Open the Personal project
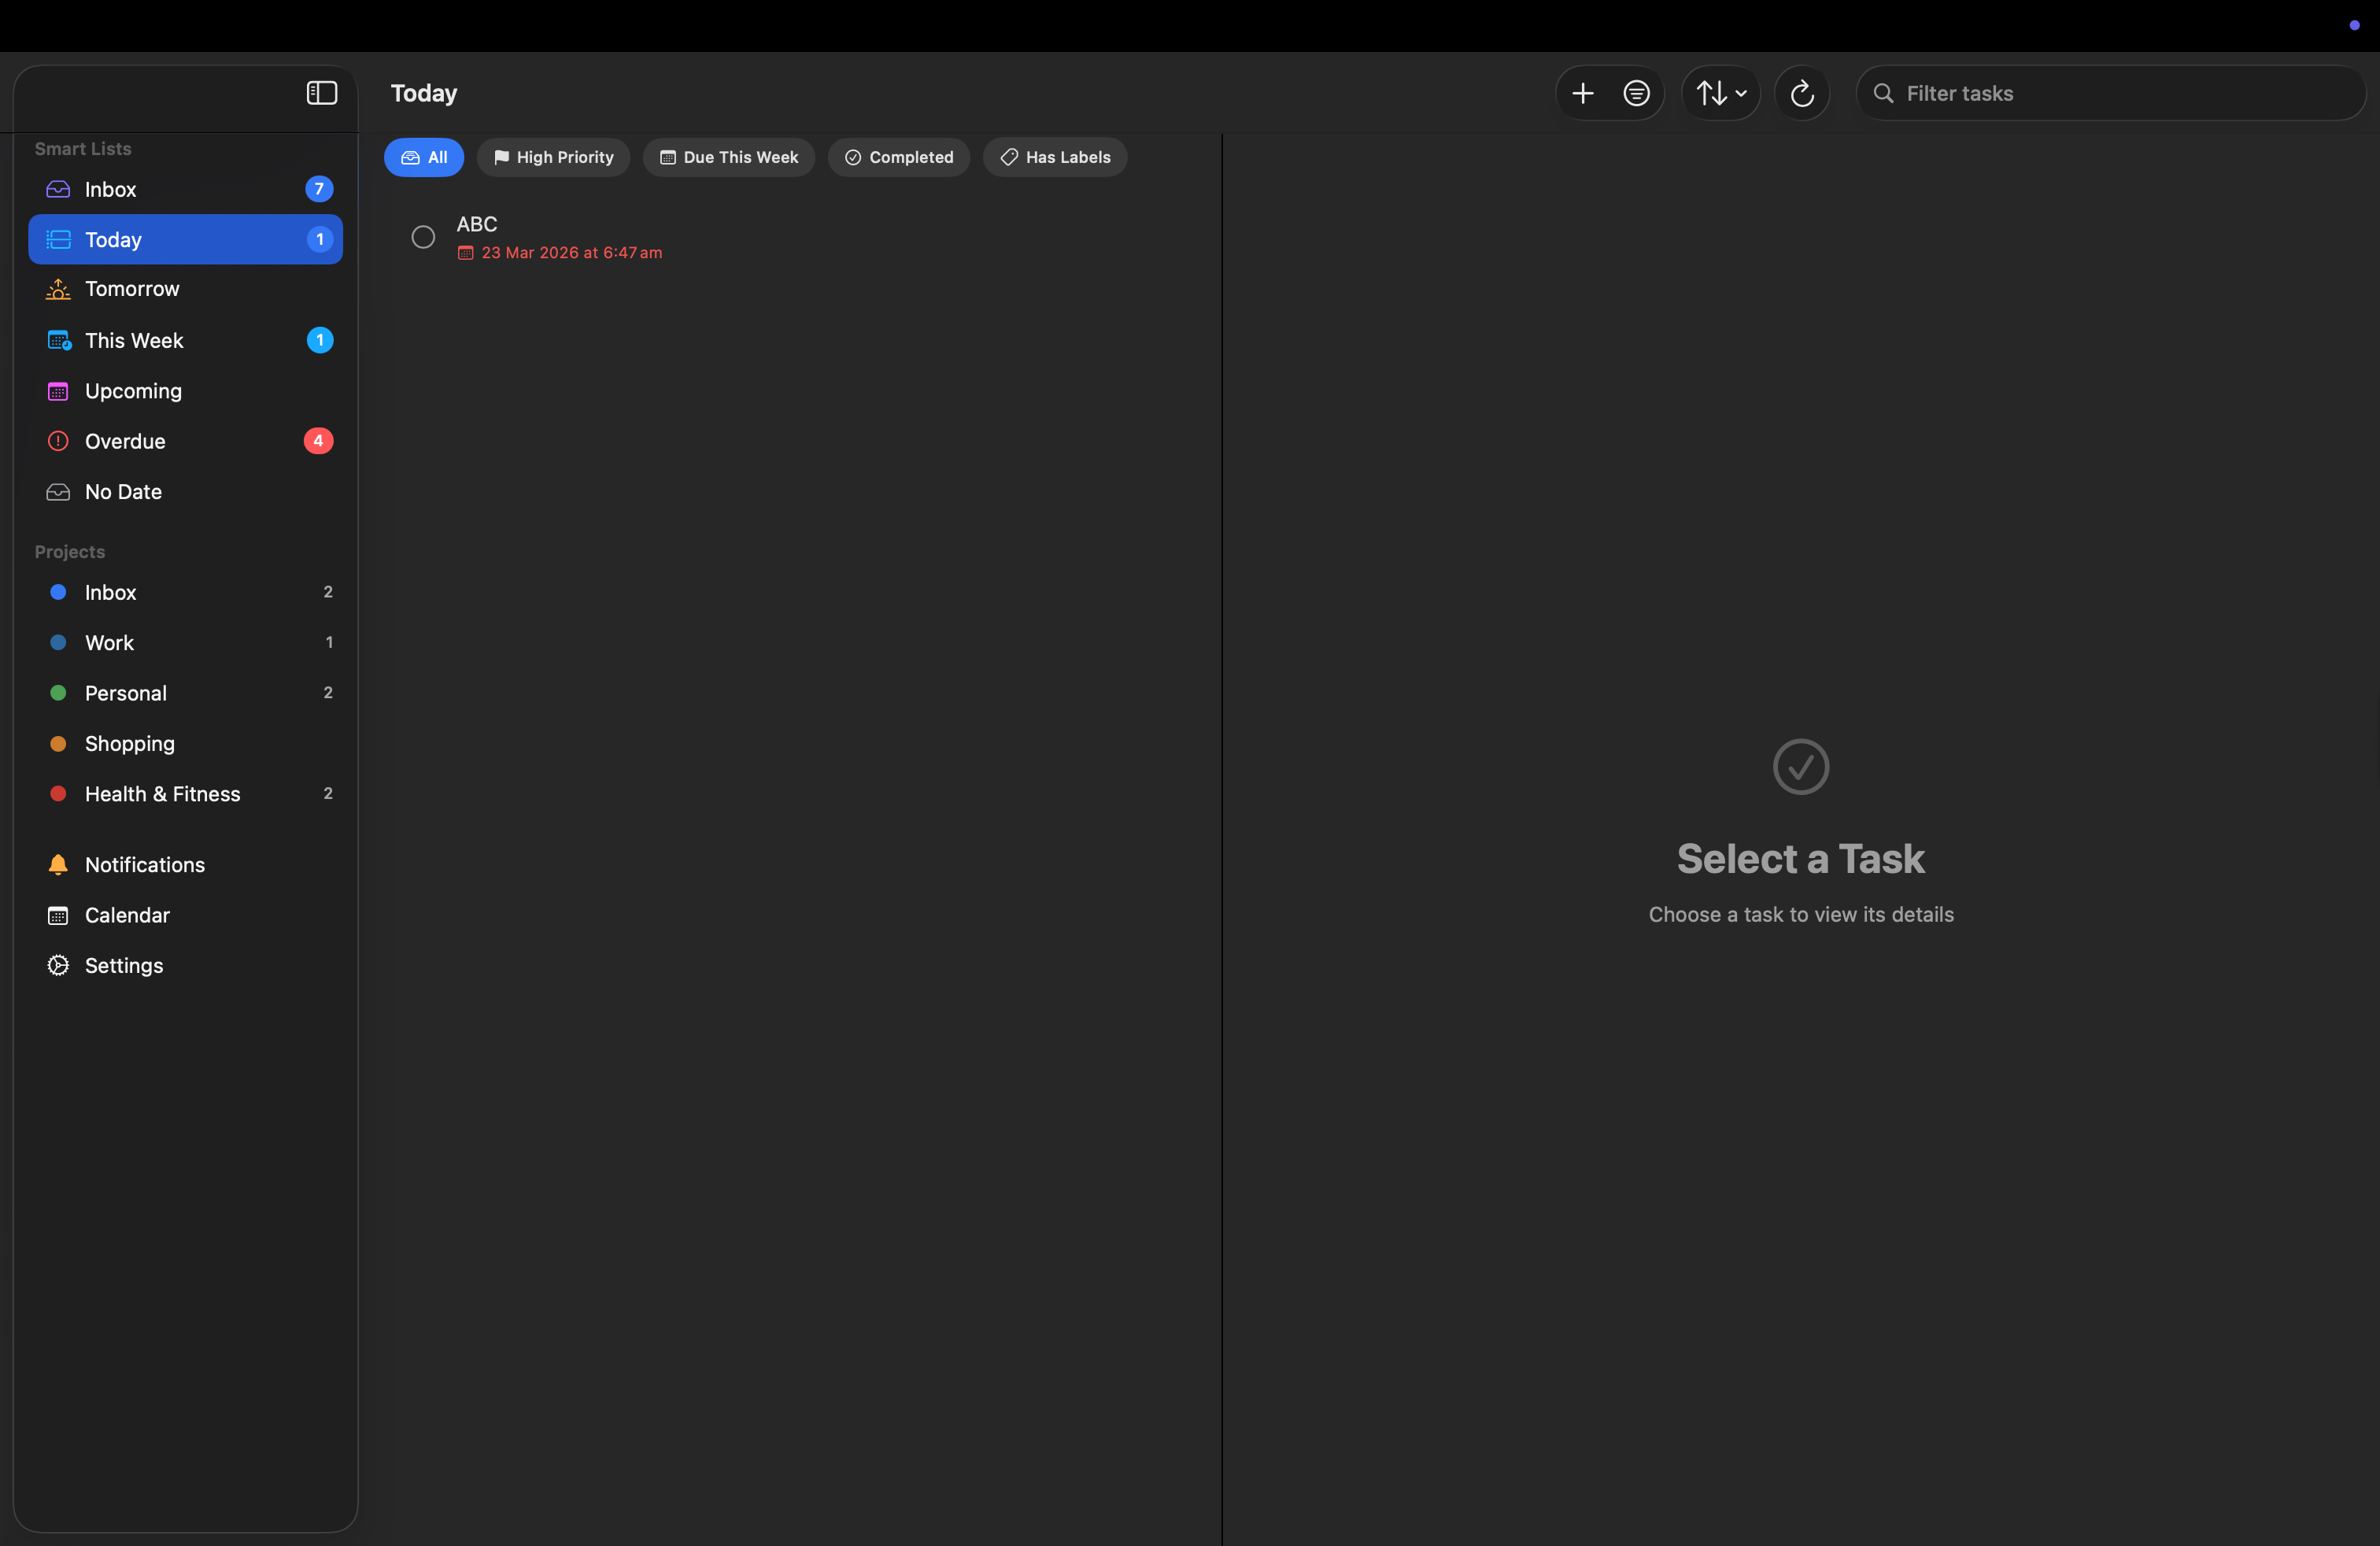This screenshot has height=1546, width=2380. 185,693
